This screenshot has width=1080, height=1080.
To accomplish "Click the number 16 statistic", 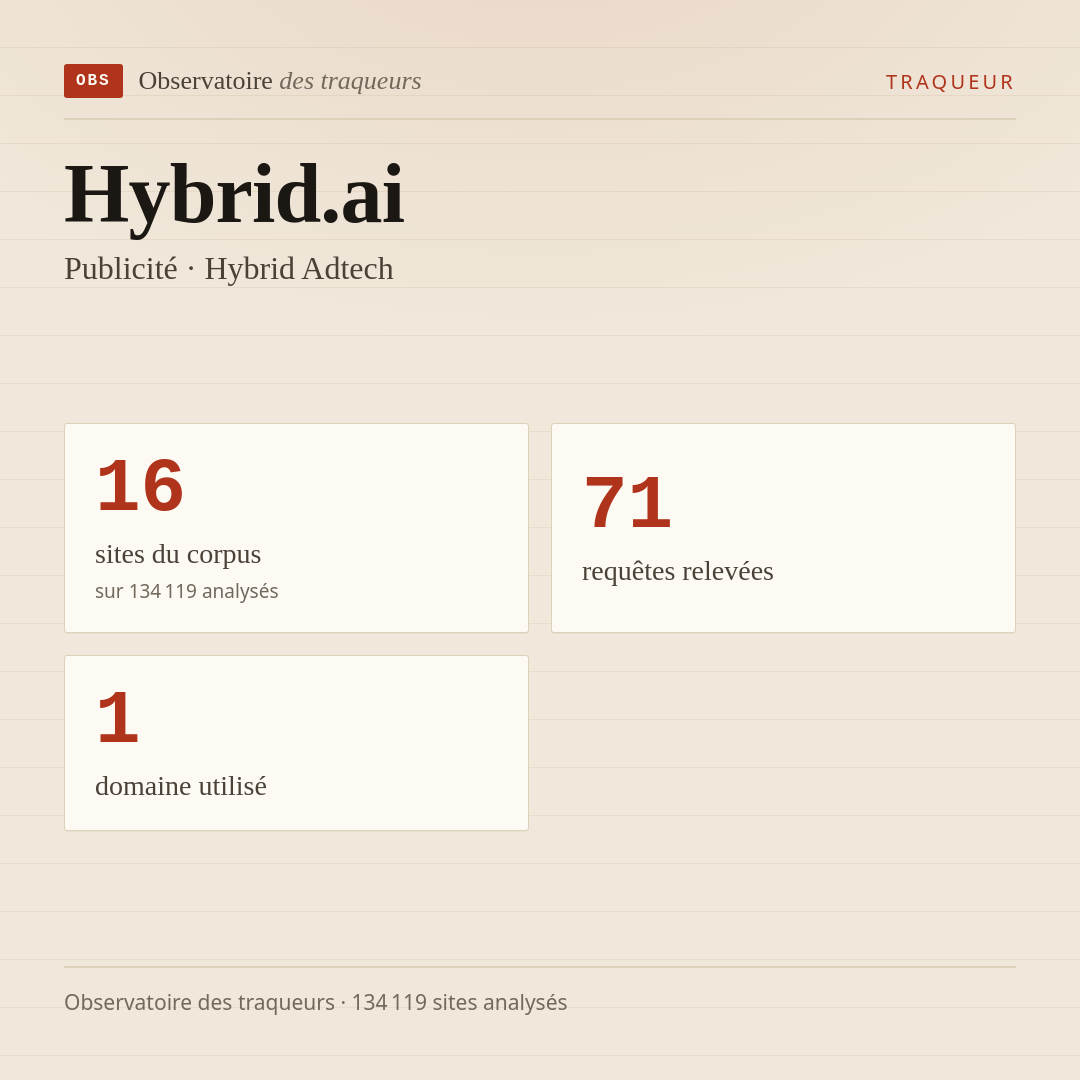I will pyautogui.click(x=140, y=486).
